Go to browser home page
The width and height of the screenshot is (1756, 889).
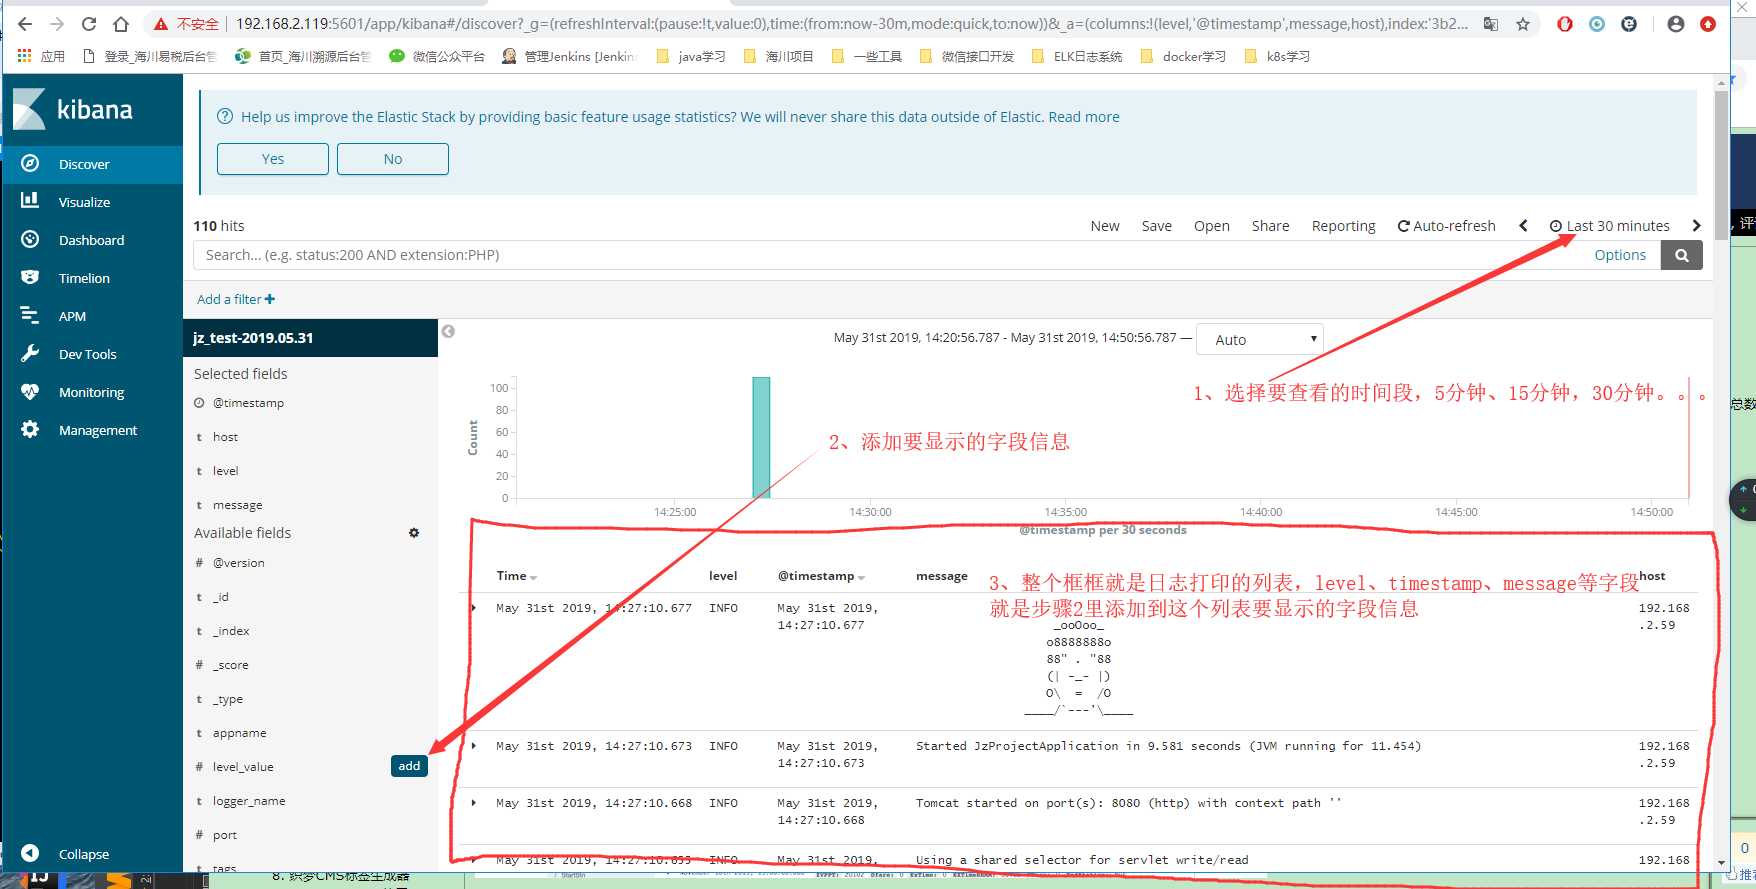click(x=121, y=24)
